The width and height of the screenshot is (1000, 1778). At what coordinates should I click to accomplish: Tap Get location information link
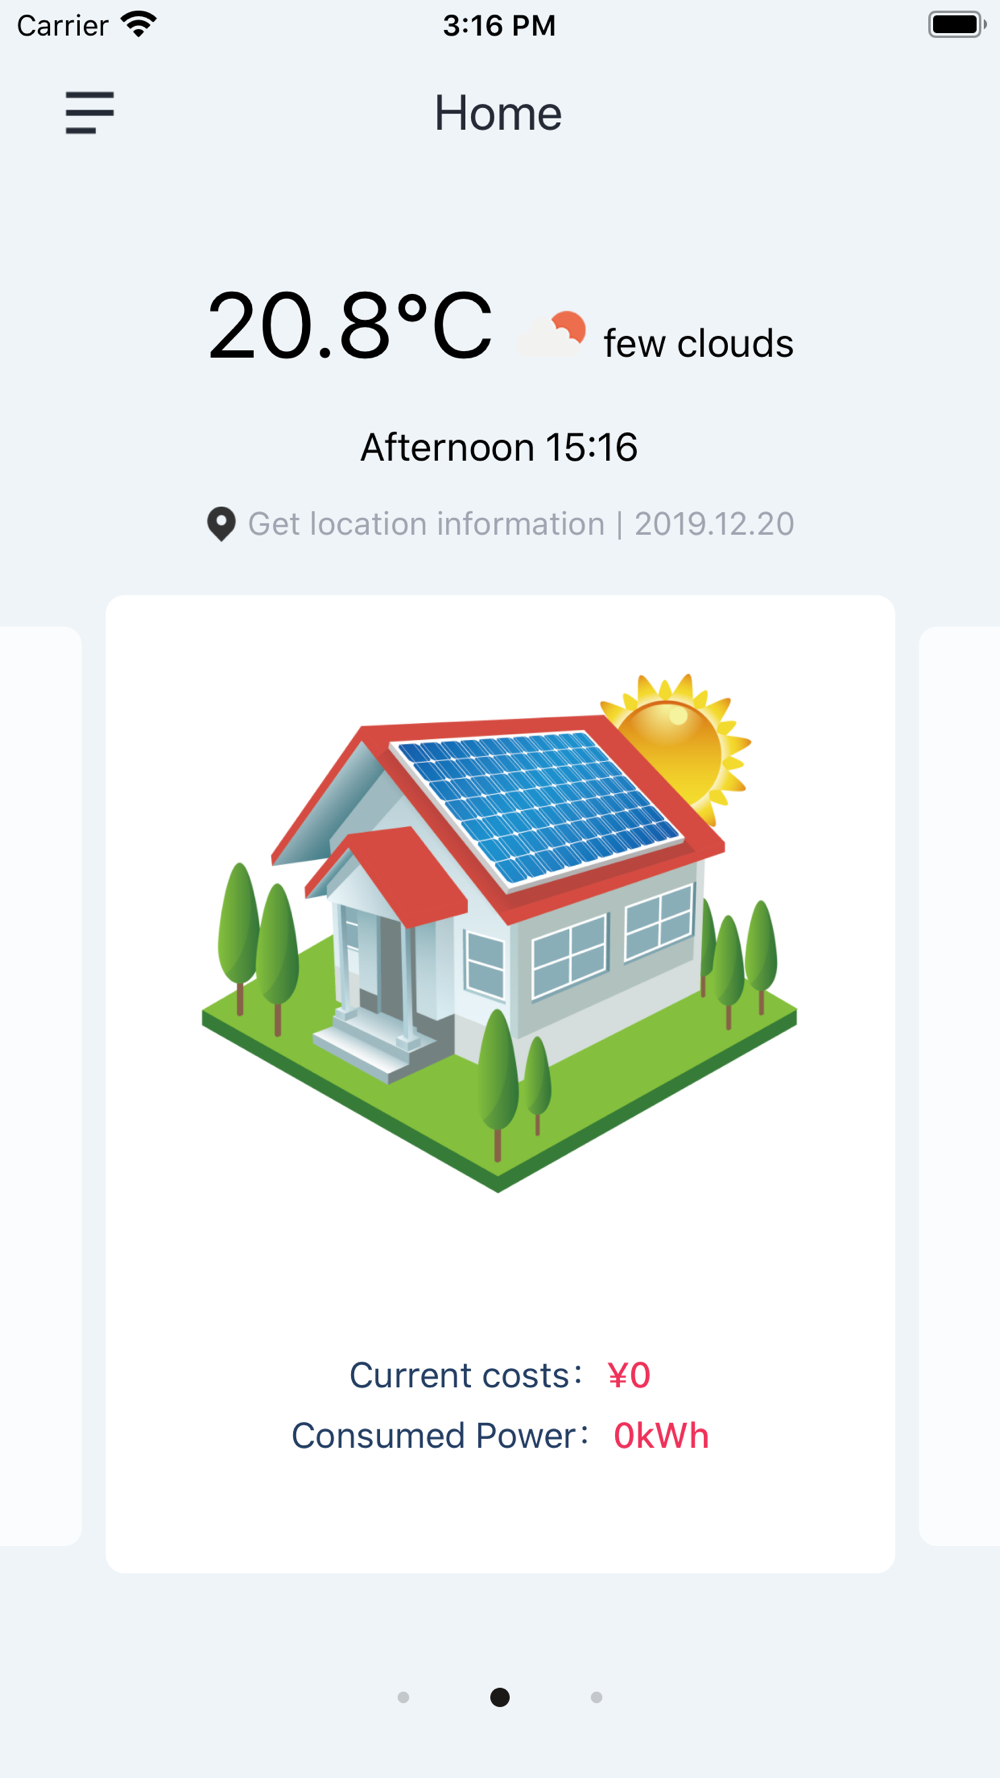(426, 524)
